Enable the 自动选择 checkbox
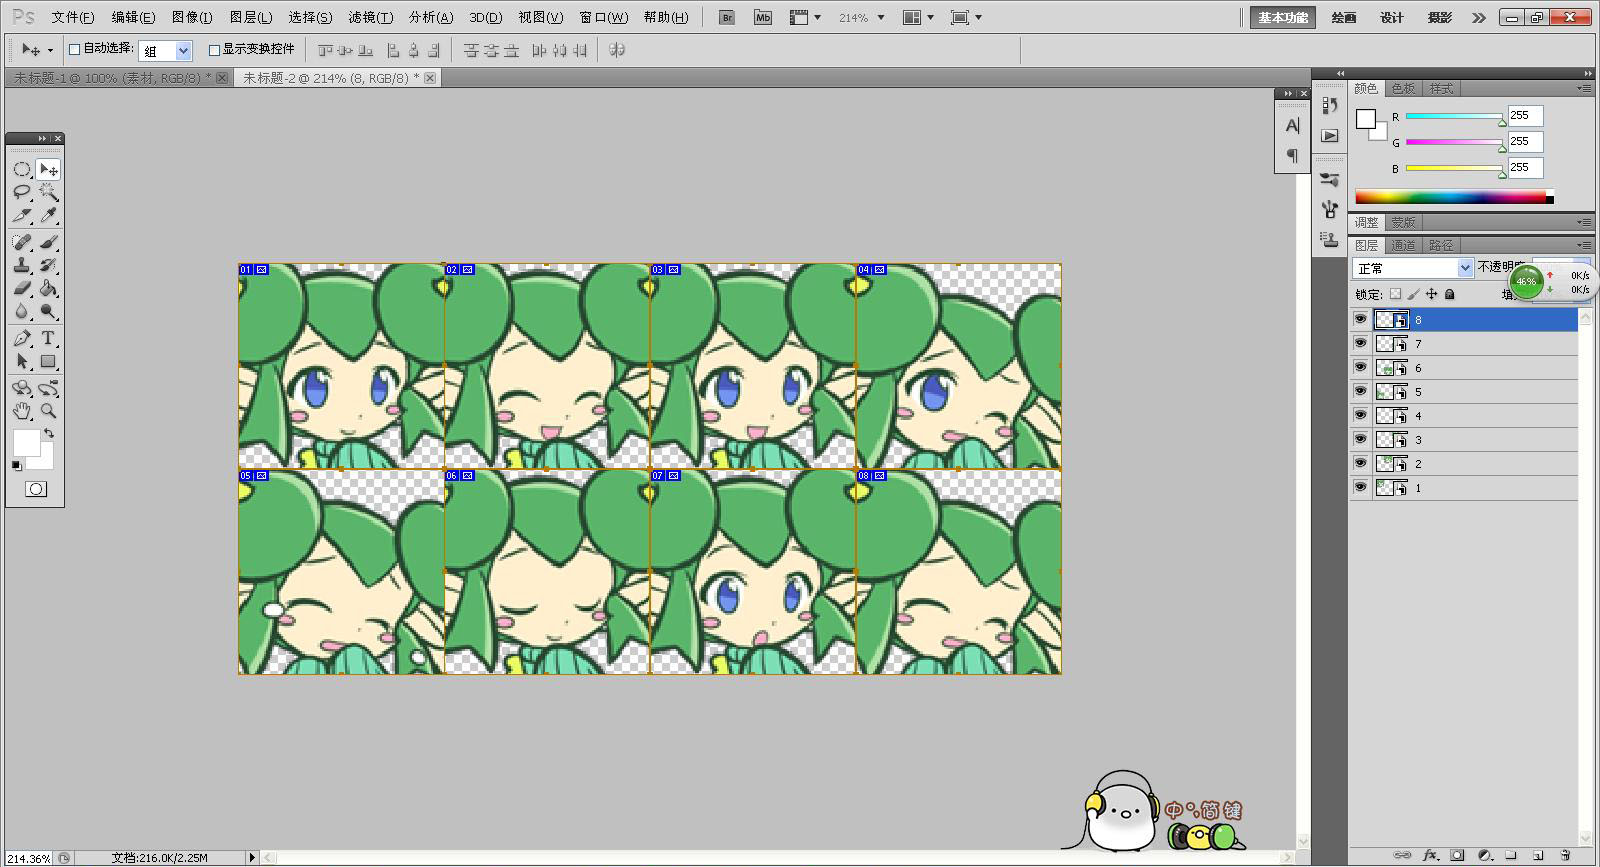The height and width of the screenshot is (867, 1600). (74, 49)
